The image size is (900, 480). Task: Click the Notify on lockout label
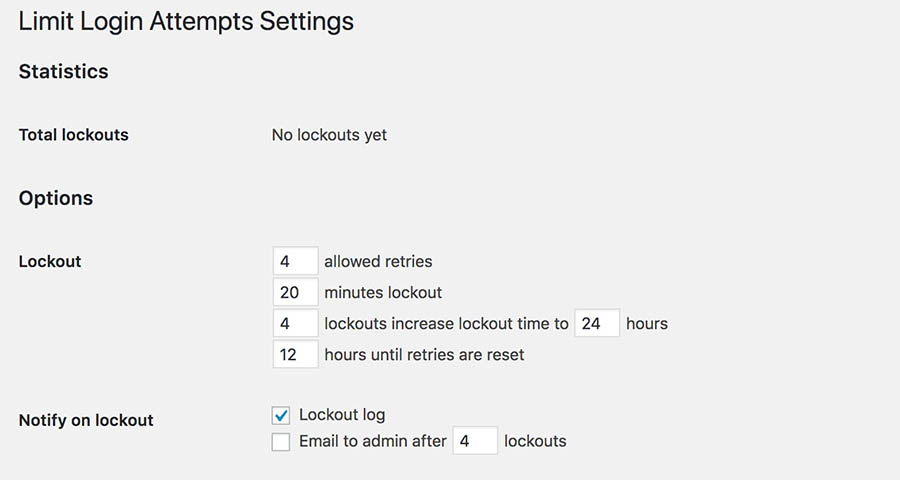[x=86, y=421]
